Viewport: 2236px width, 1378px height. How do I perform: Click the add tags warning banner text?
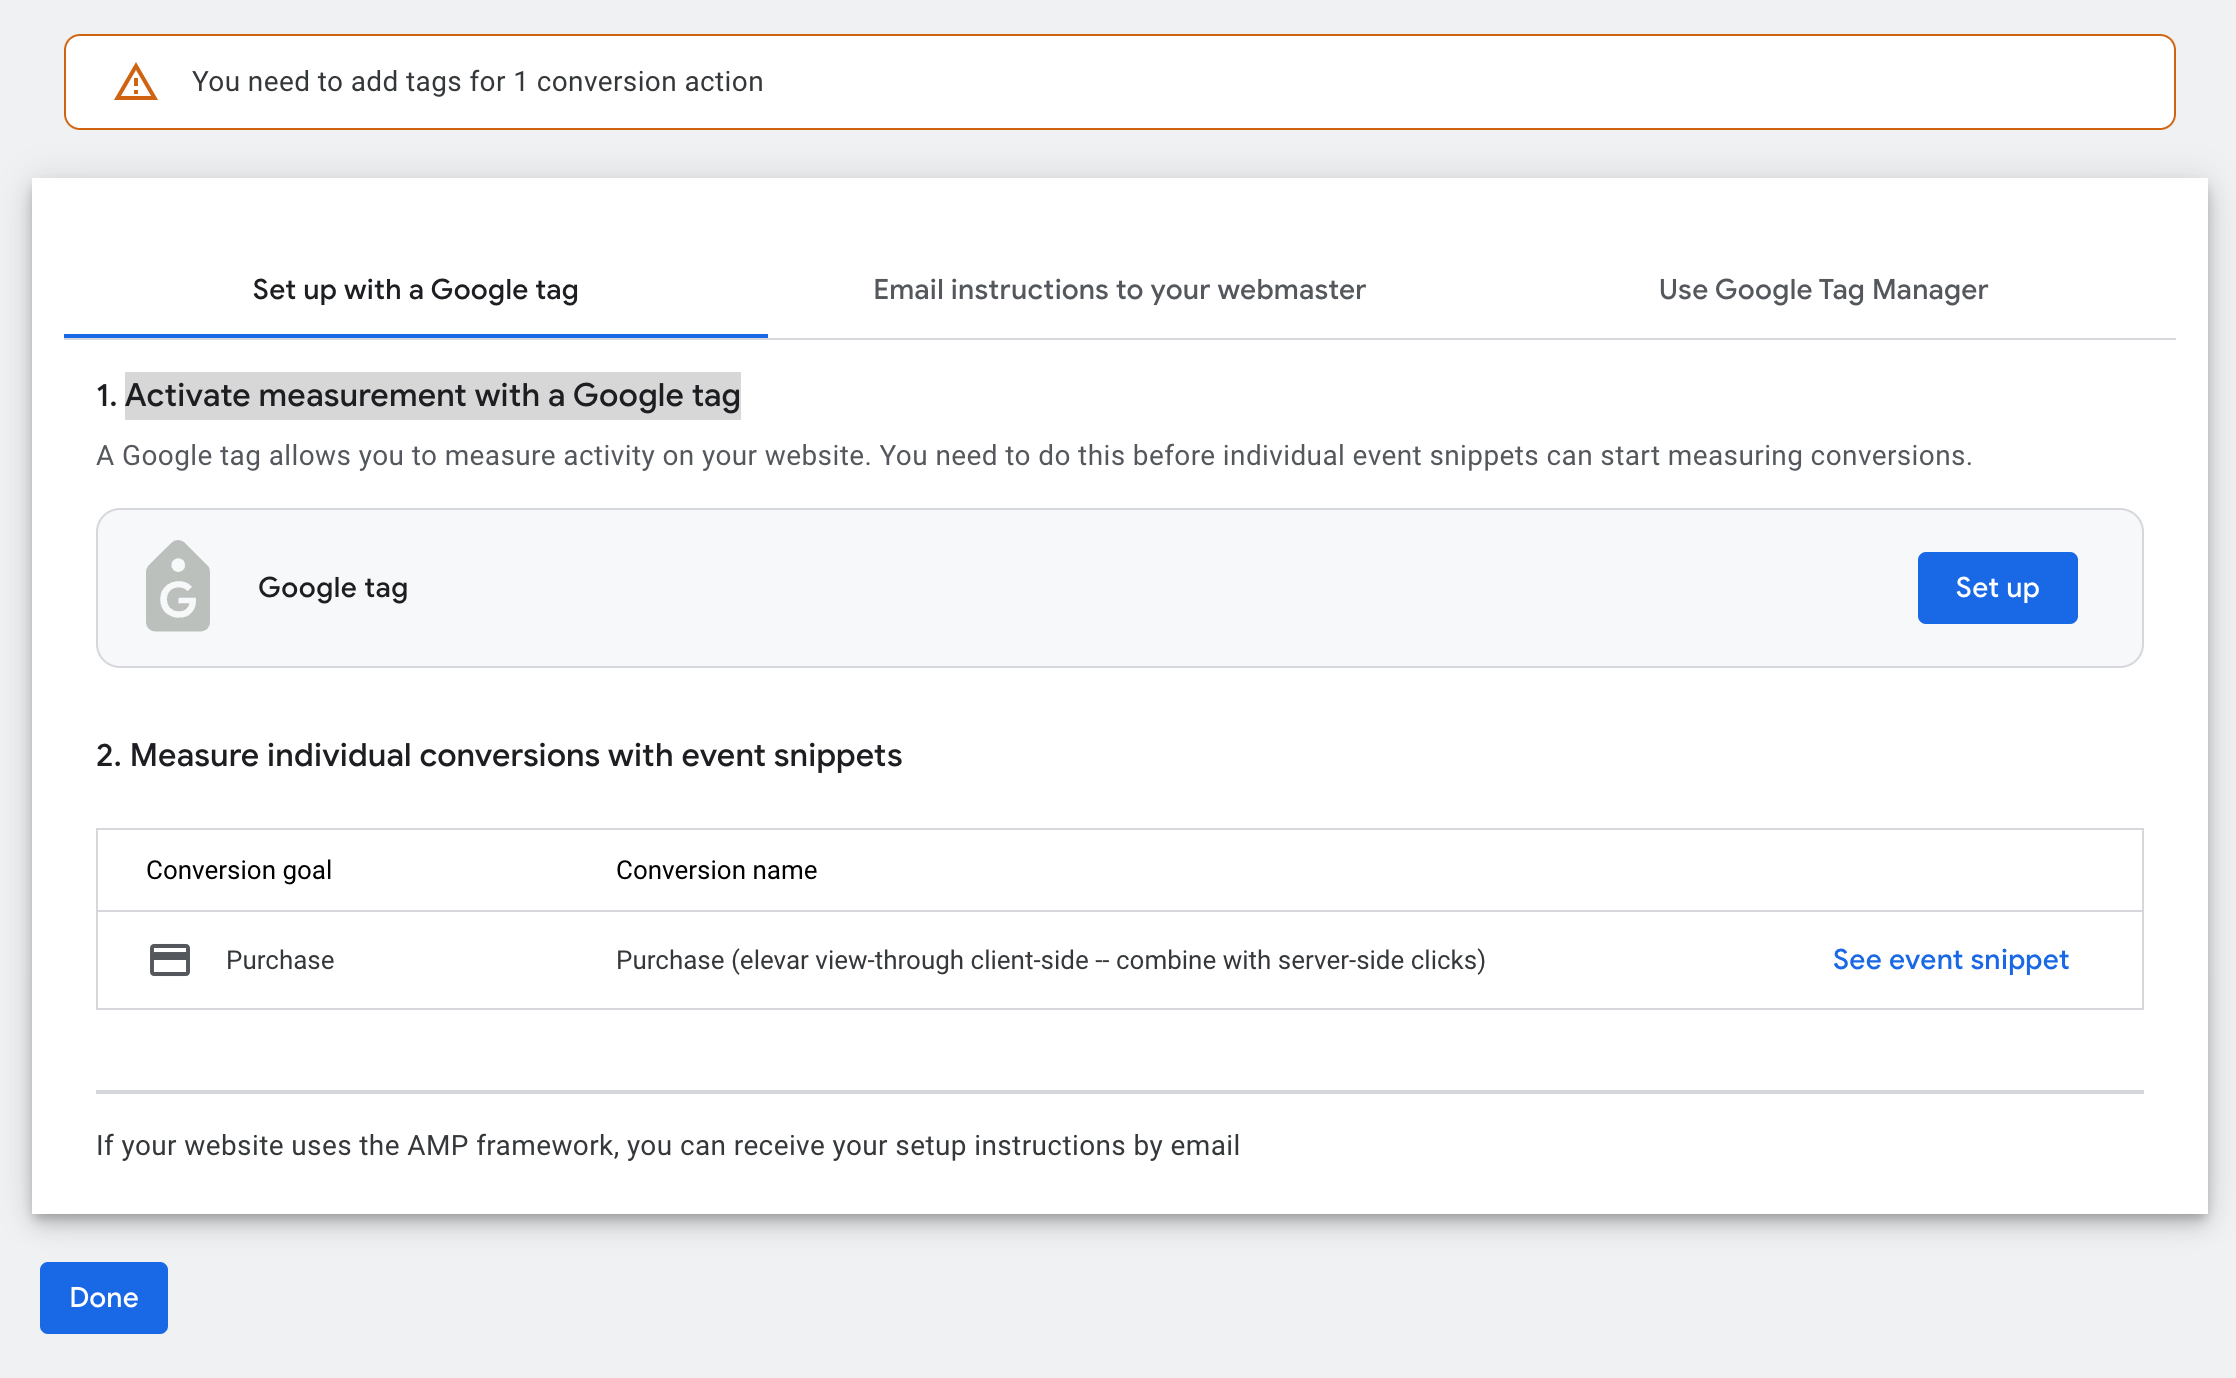(477, 82)
